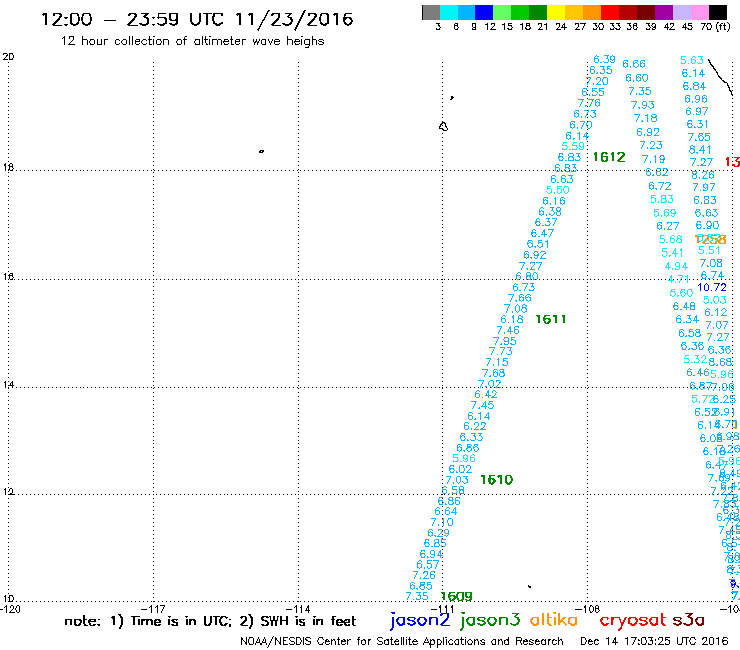Click the latitude 20 axis label
The image size is (740, 650).
click(x=8, y=57)
